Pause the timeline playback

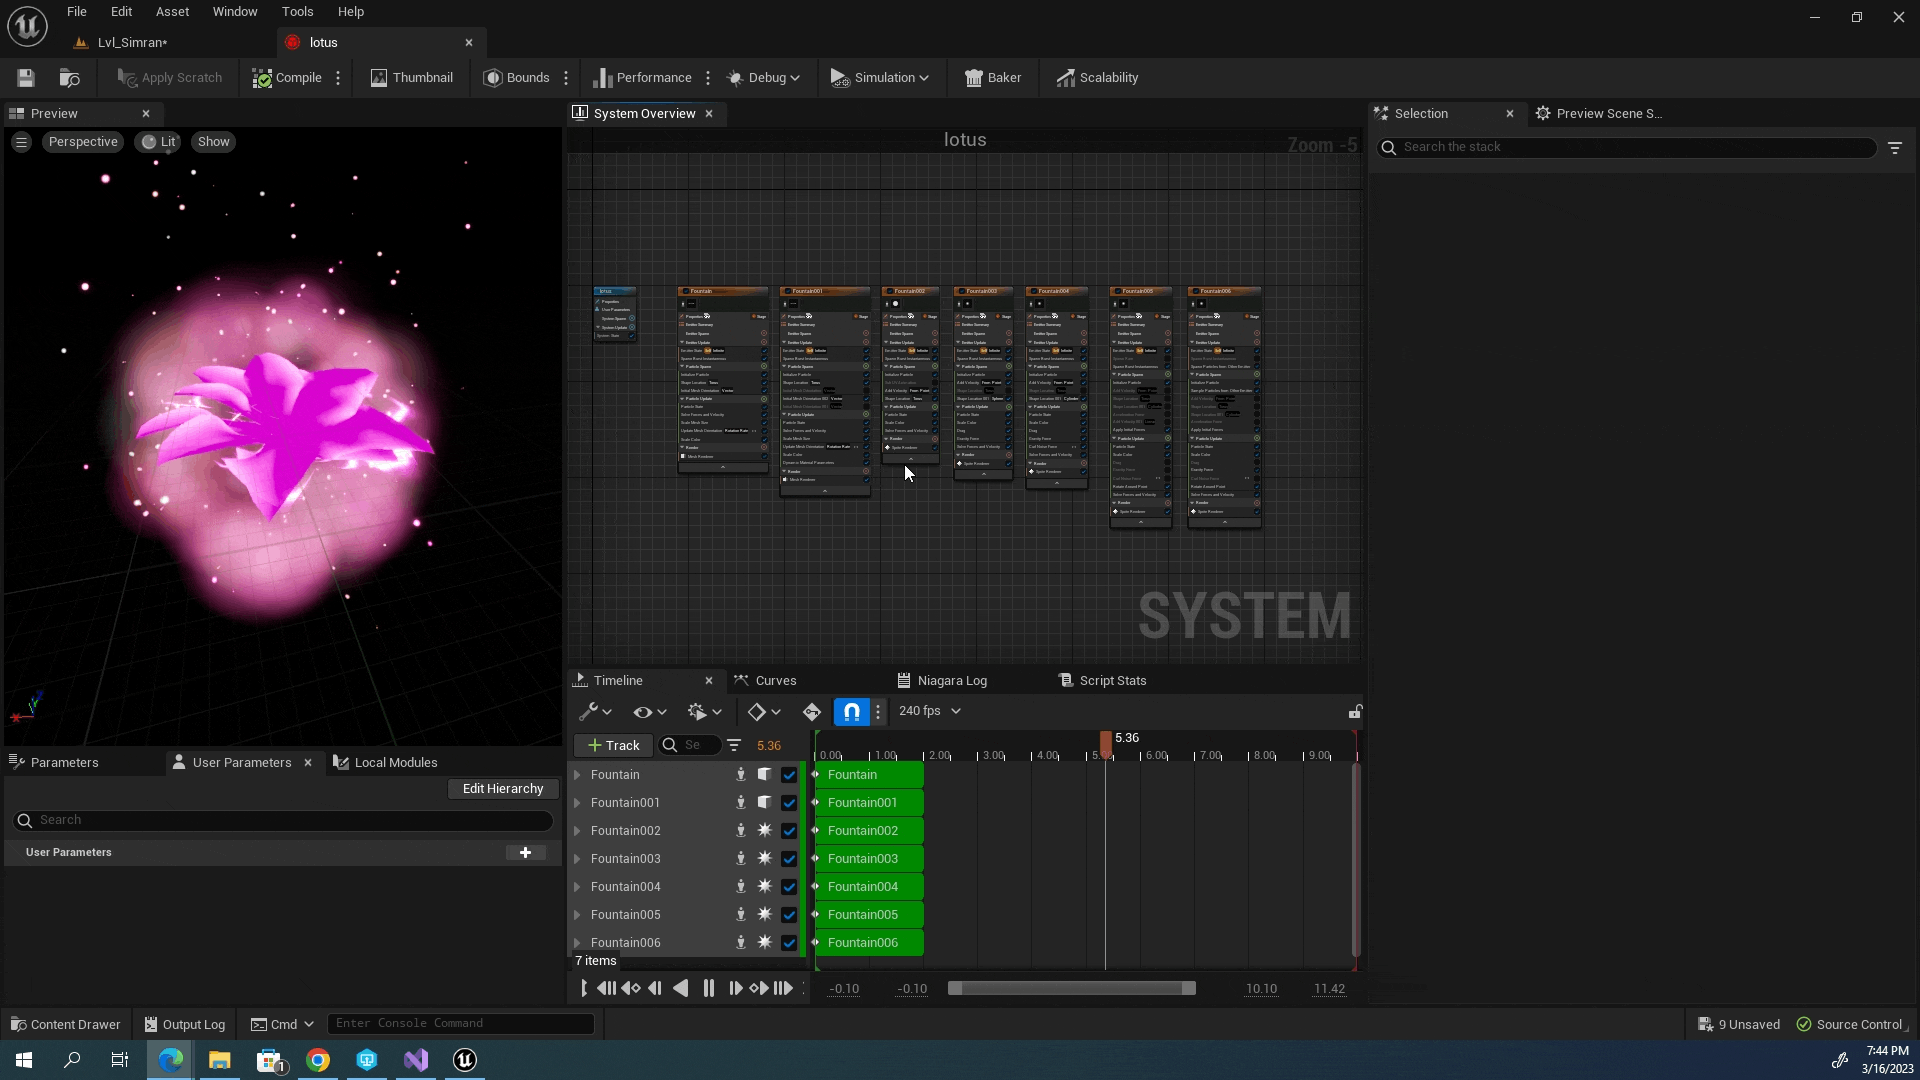(709, 989)
